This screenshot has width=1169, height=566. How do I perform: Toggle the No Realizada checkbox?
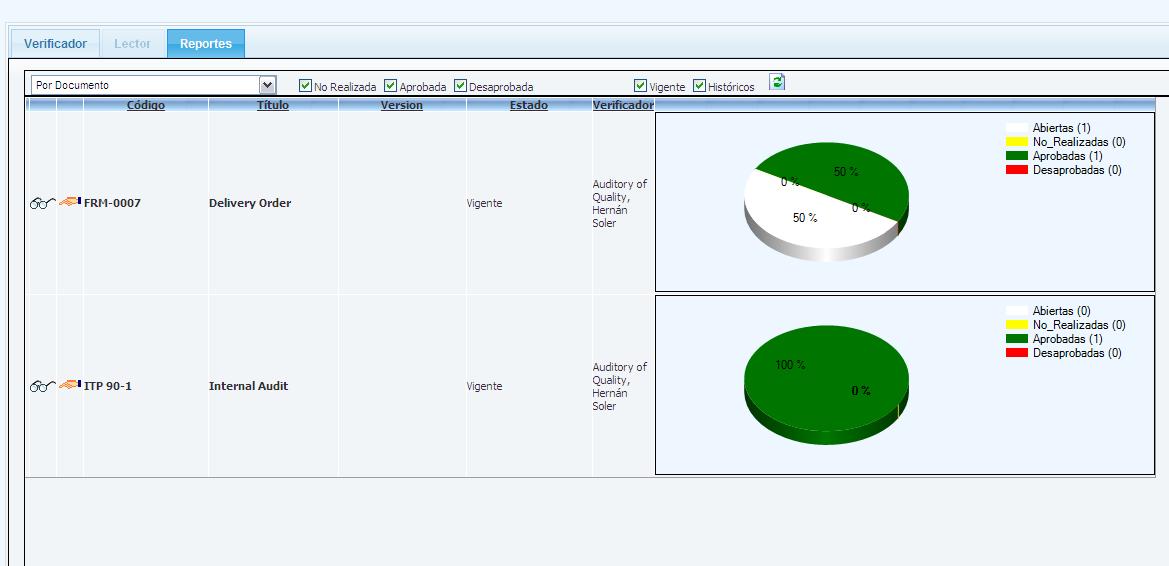click(305, 86)
